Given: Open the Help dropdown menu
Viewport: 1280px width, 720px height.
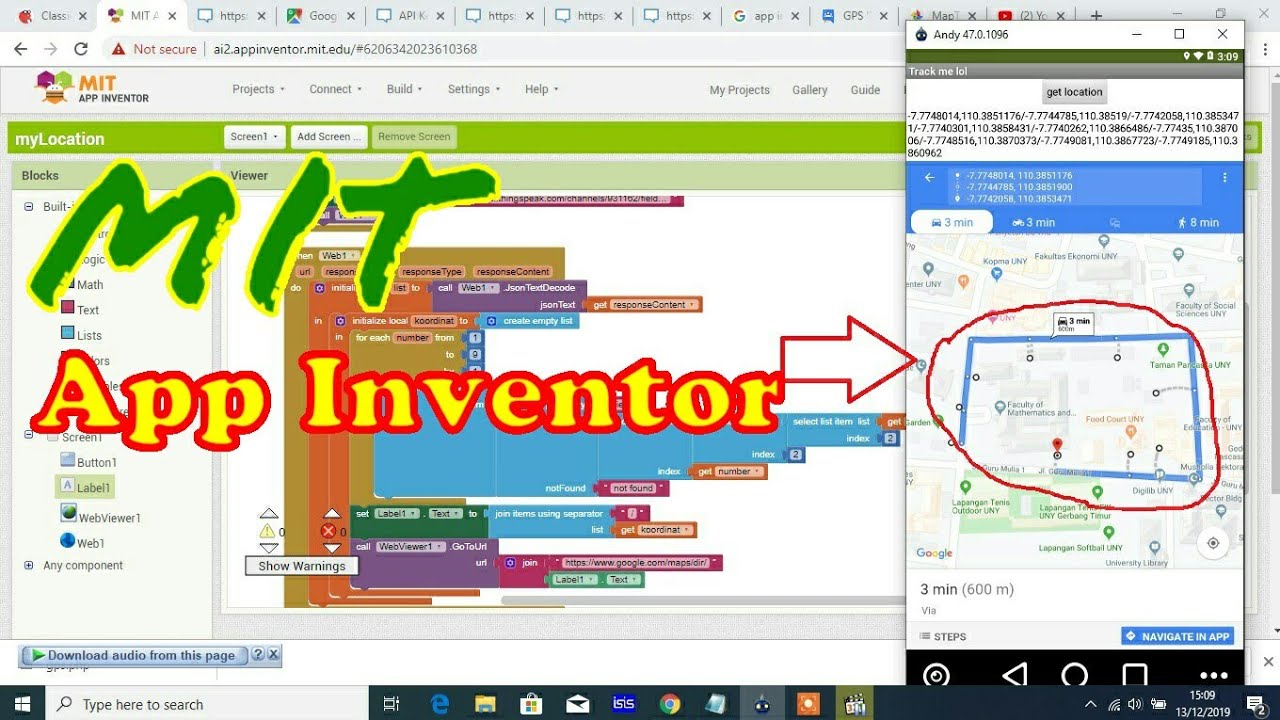Looking at the screenshot, I should [x=542, y=89].
